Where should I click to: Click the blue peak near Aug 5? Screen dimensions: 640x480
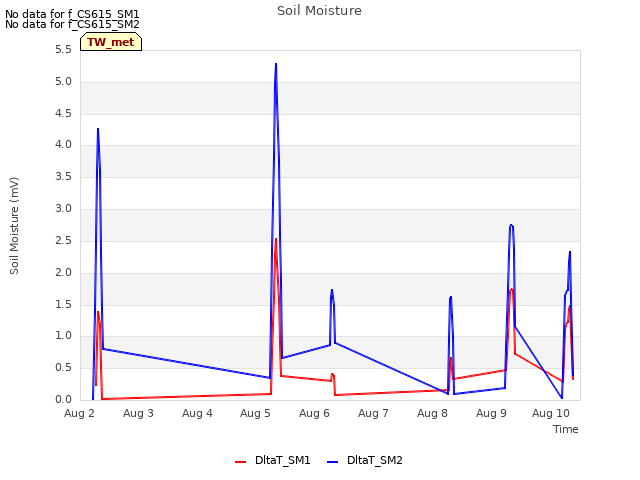click(x=276, y=64)
